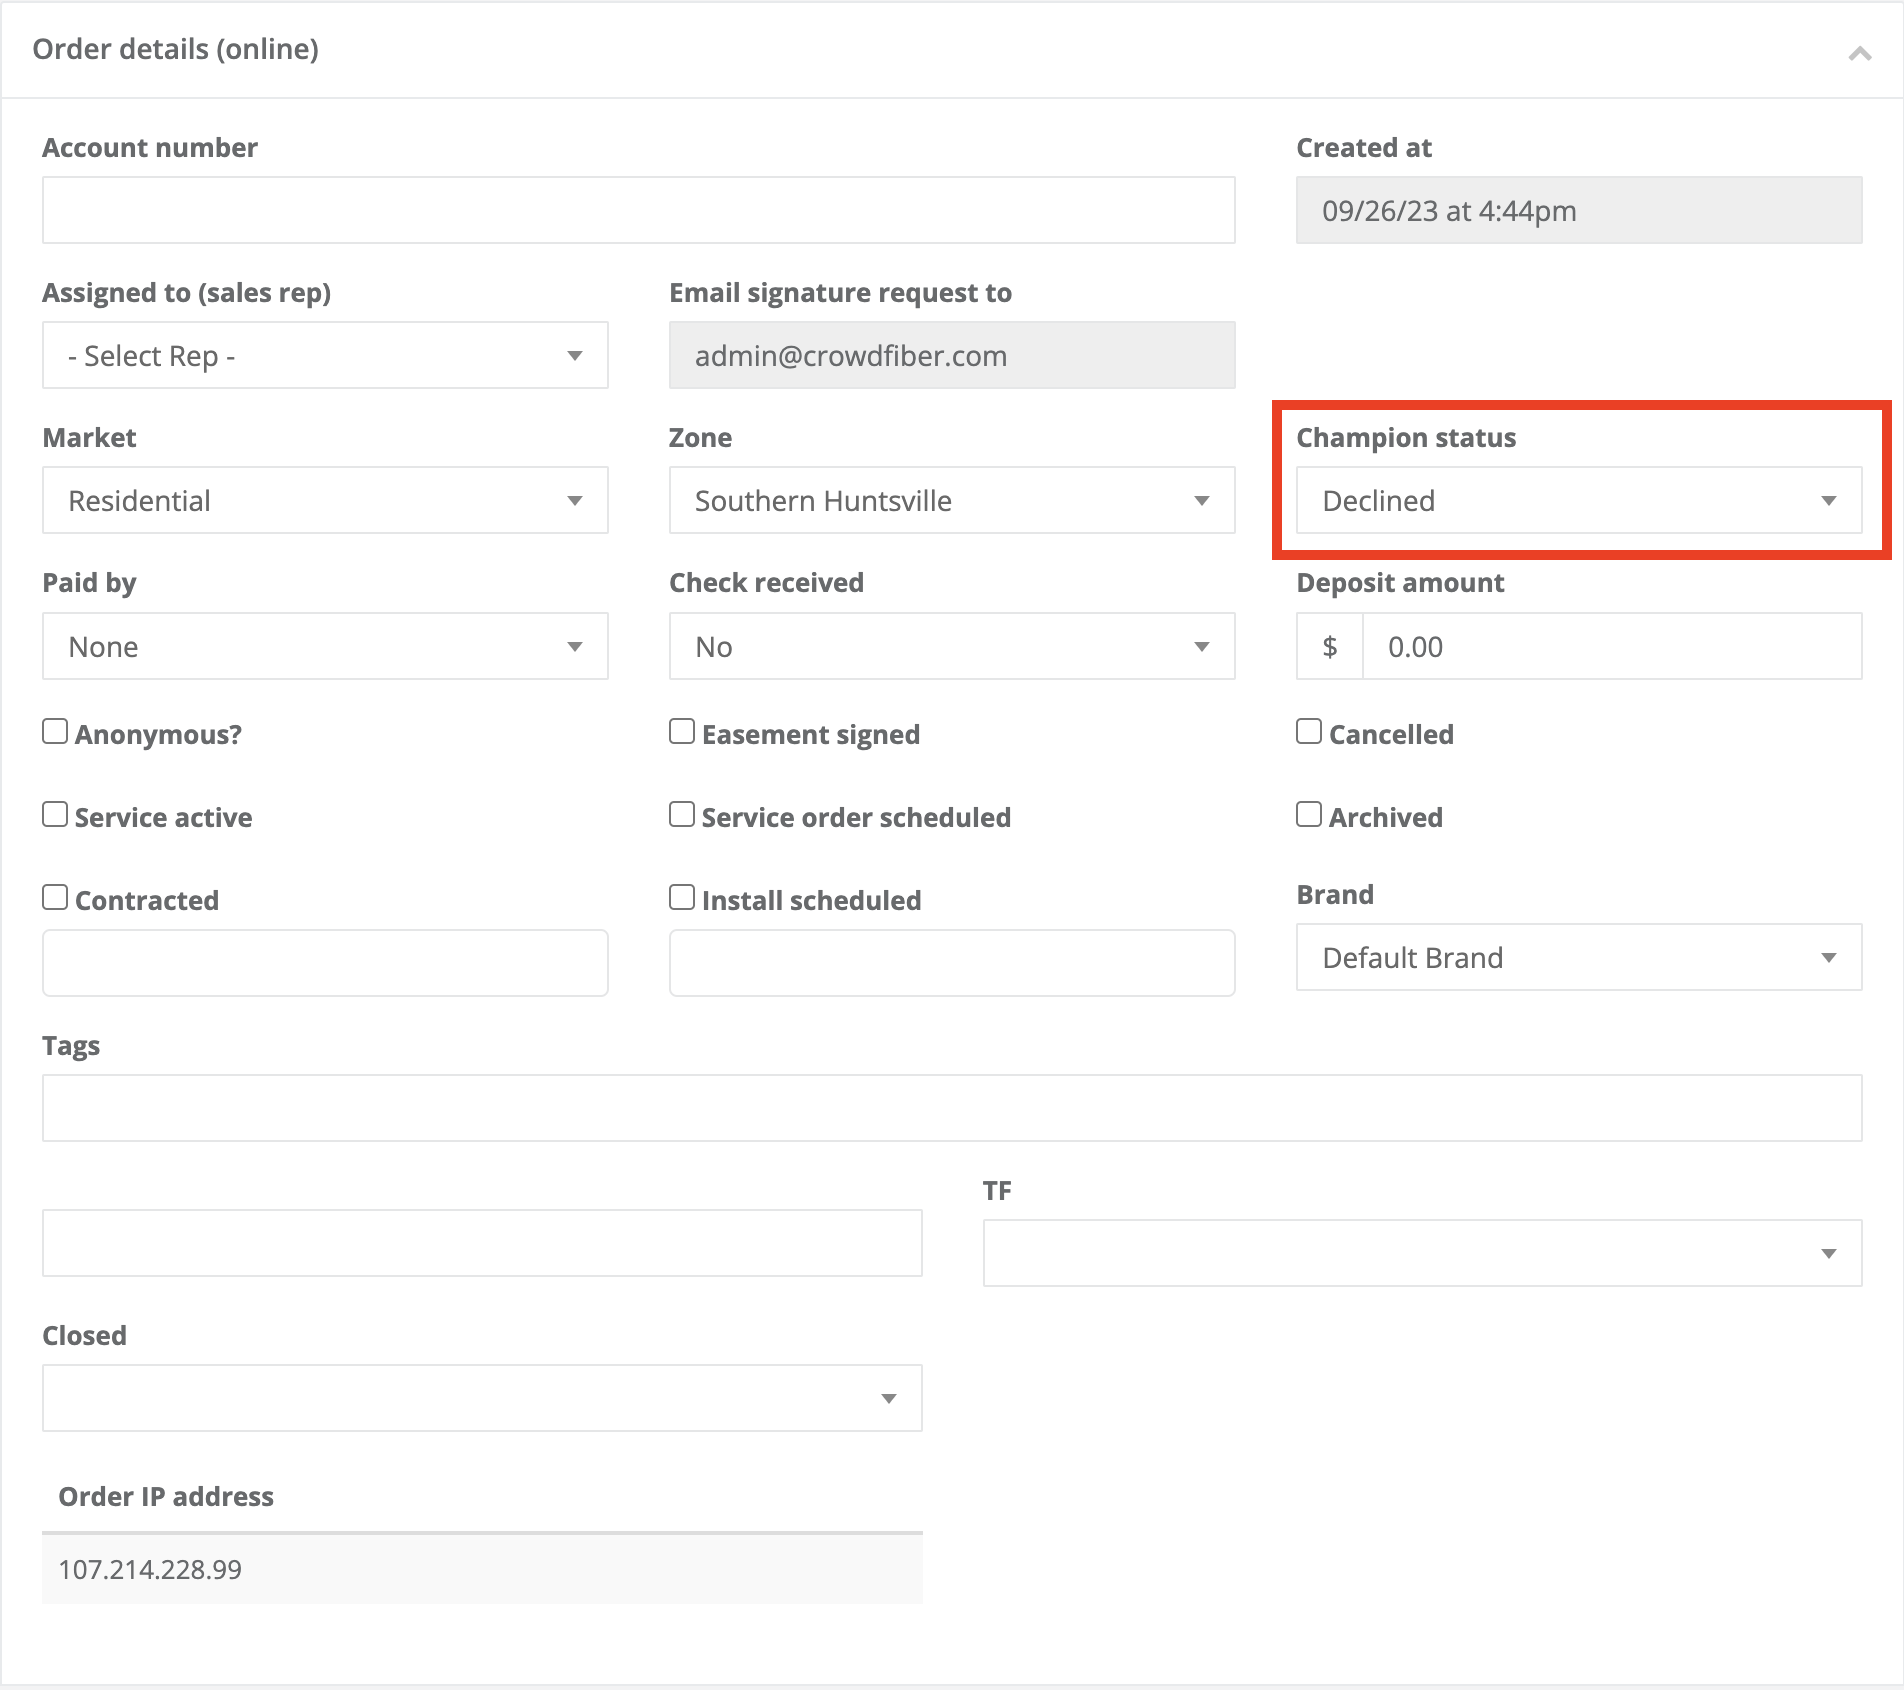Screen dimensions: 1904x1690
Task: Check the Anonymous? checkbox
Action: [x=56, y=732]
